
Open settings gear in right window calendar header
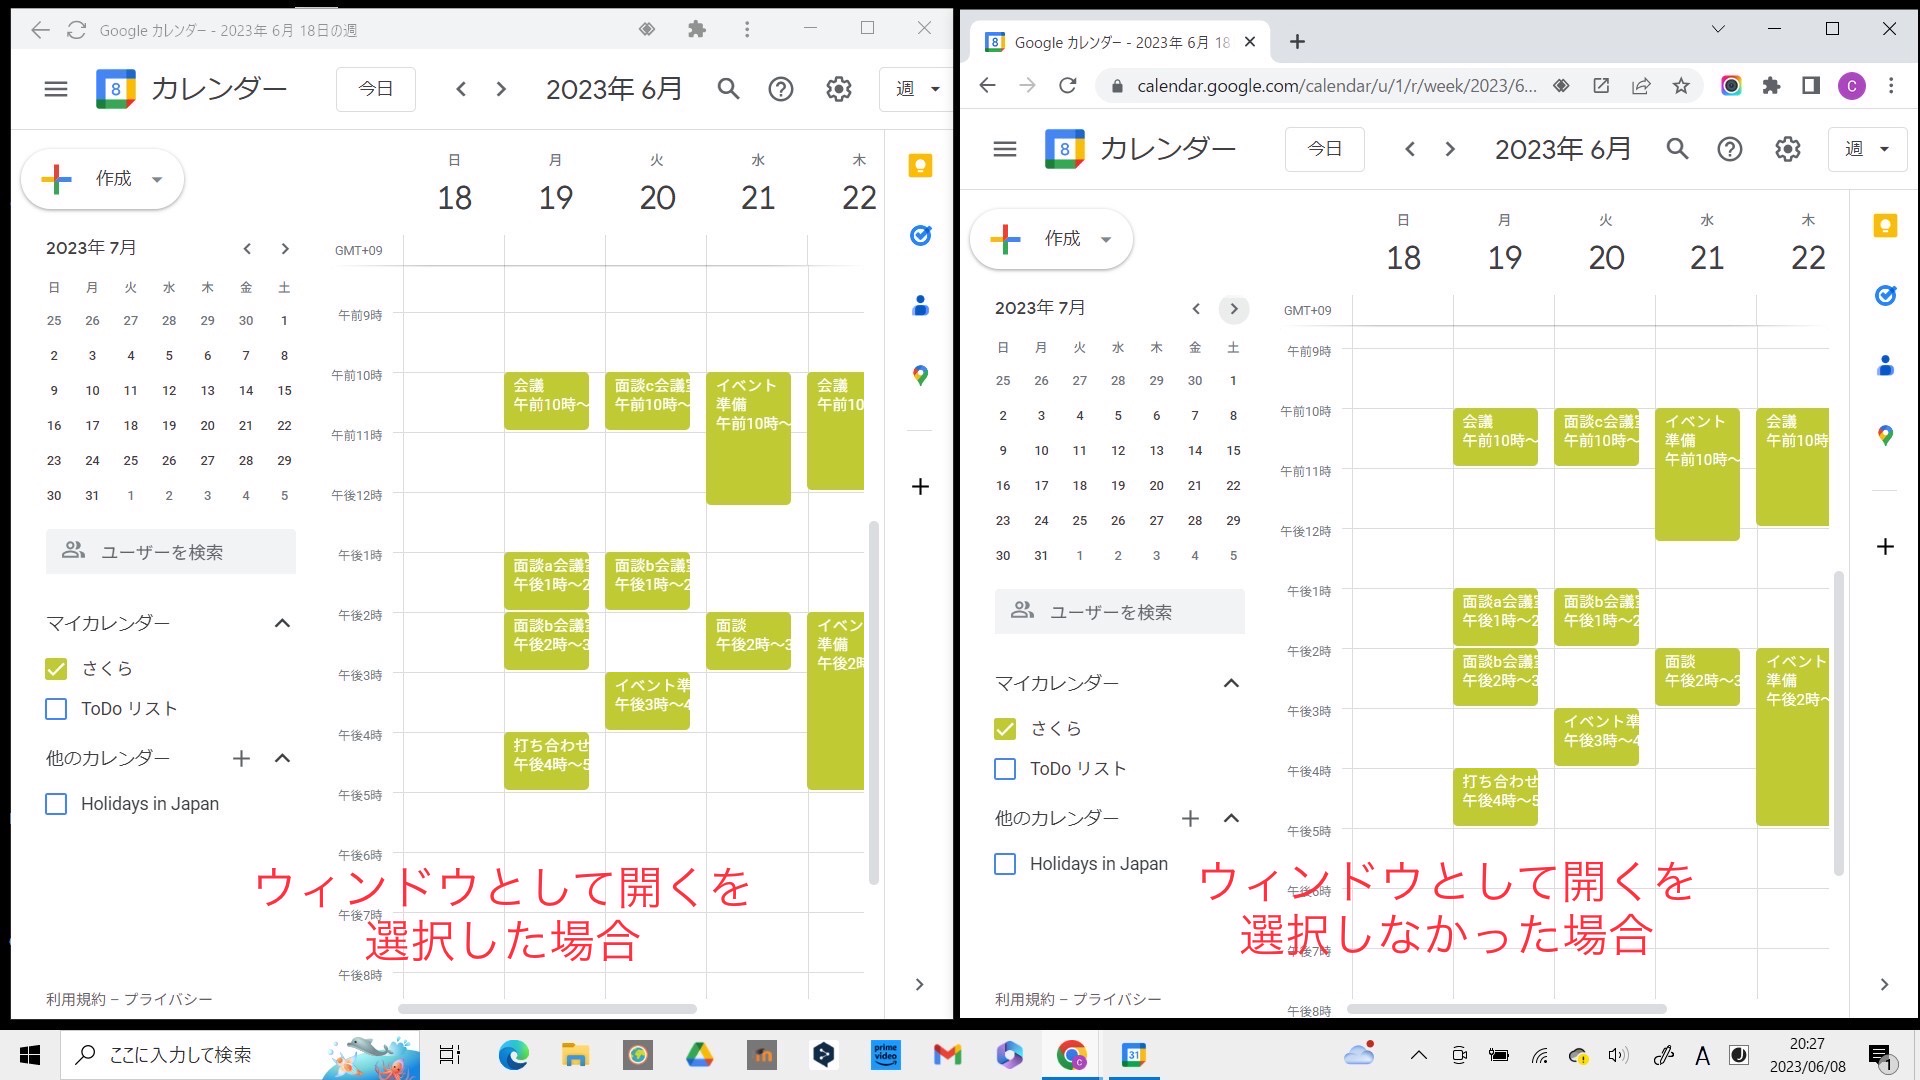pyautogui.click(x=1787, y=149)
